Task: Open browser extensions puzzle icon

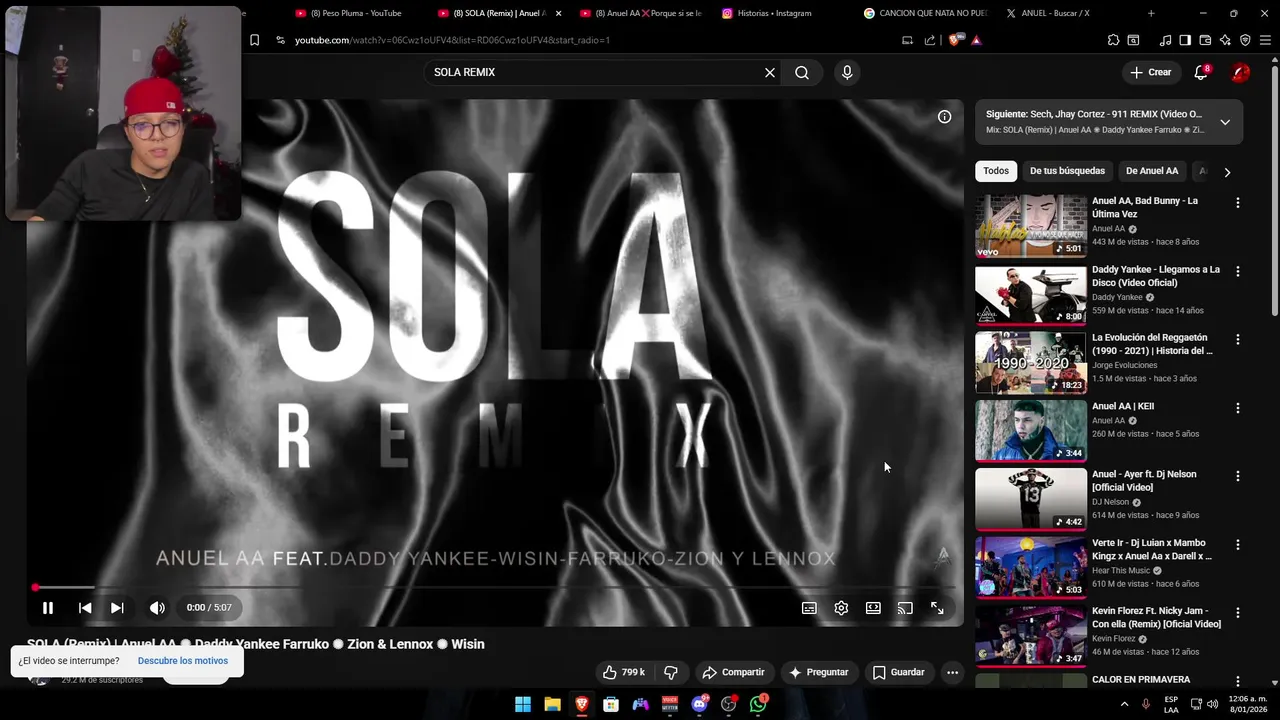Action: pyautogui.click(x=1113, y=40)
